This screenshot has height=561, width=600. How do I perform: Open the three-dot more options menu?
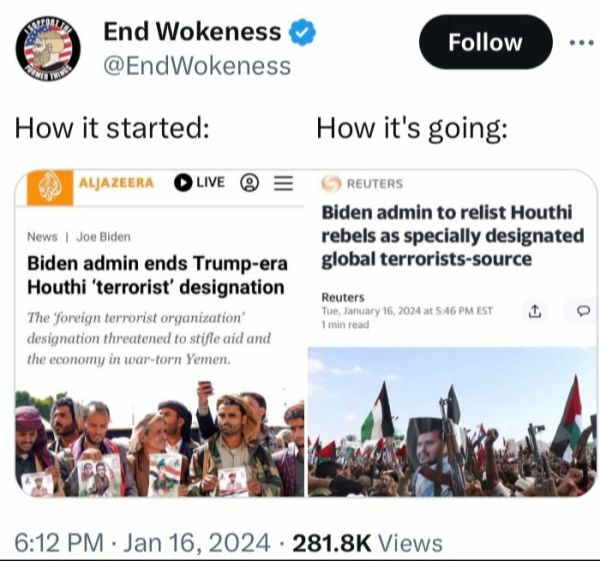click(582, 42)
